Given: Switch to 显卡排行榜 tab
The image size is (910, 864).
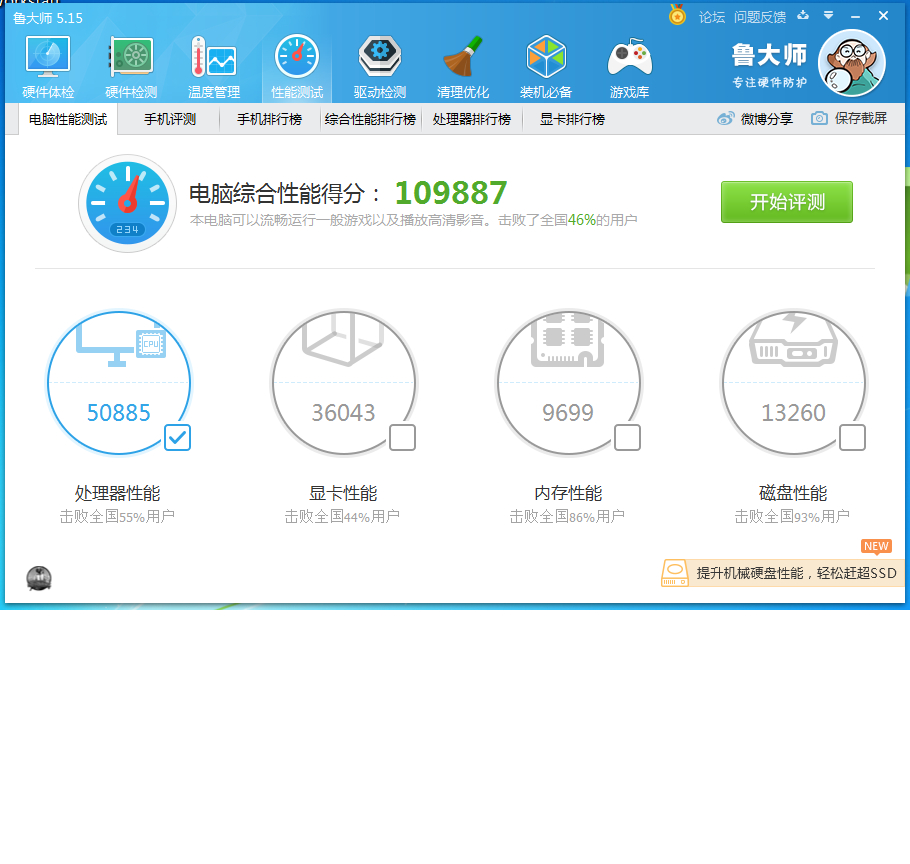Looking at the screenshot, I should coord(572,120).
